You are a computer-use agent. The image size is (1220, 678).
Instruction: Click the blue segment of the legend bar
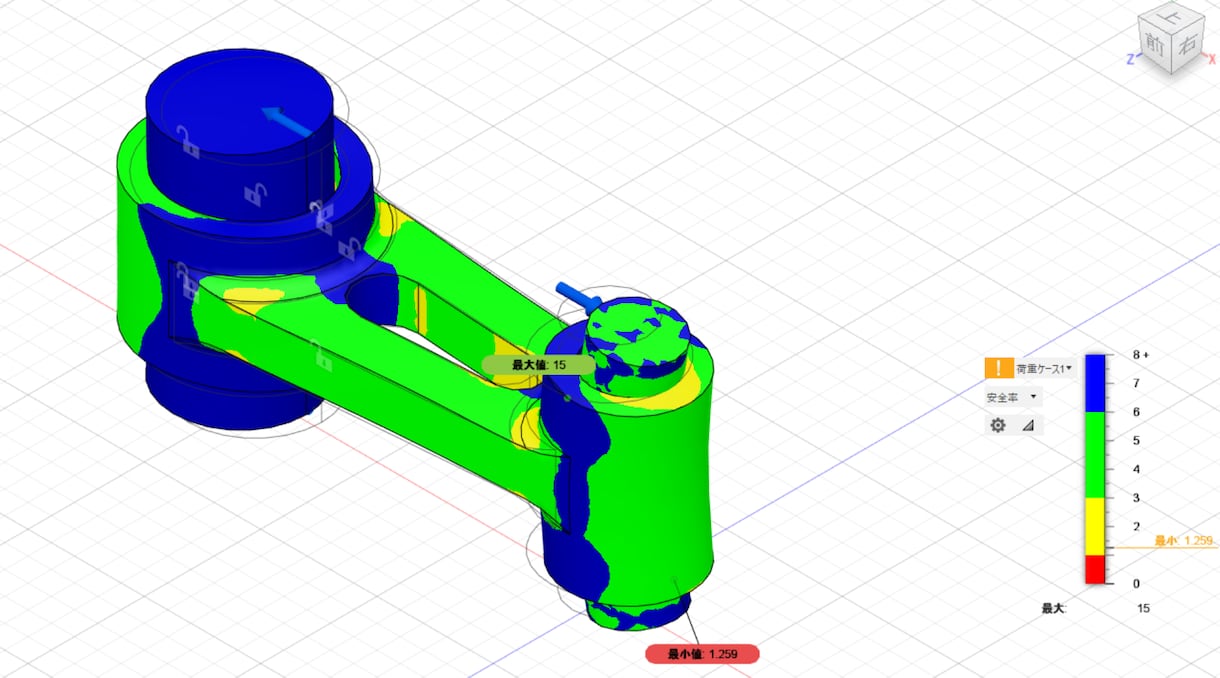(1097, 383)
